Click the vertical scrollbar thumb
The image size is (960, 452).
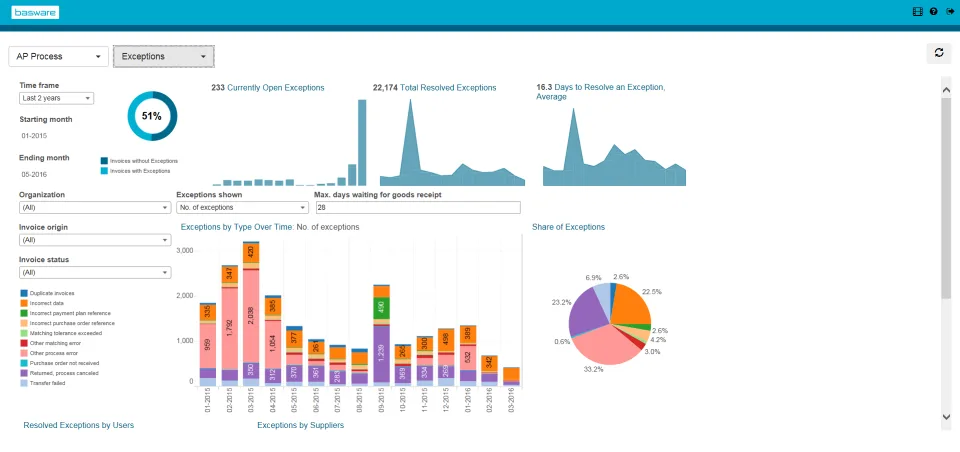[x=947, y=198]
